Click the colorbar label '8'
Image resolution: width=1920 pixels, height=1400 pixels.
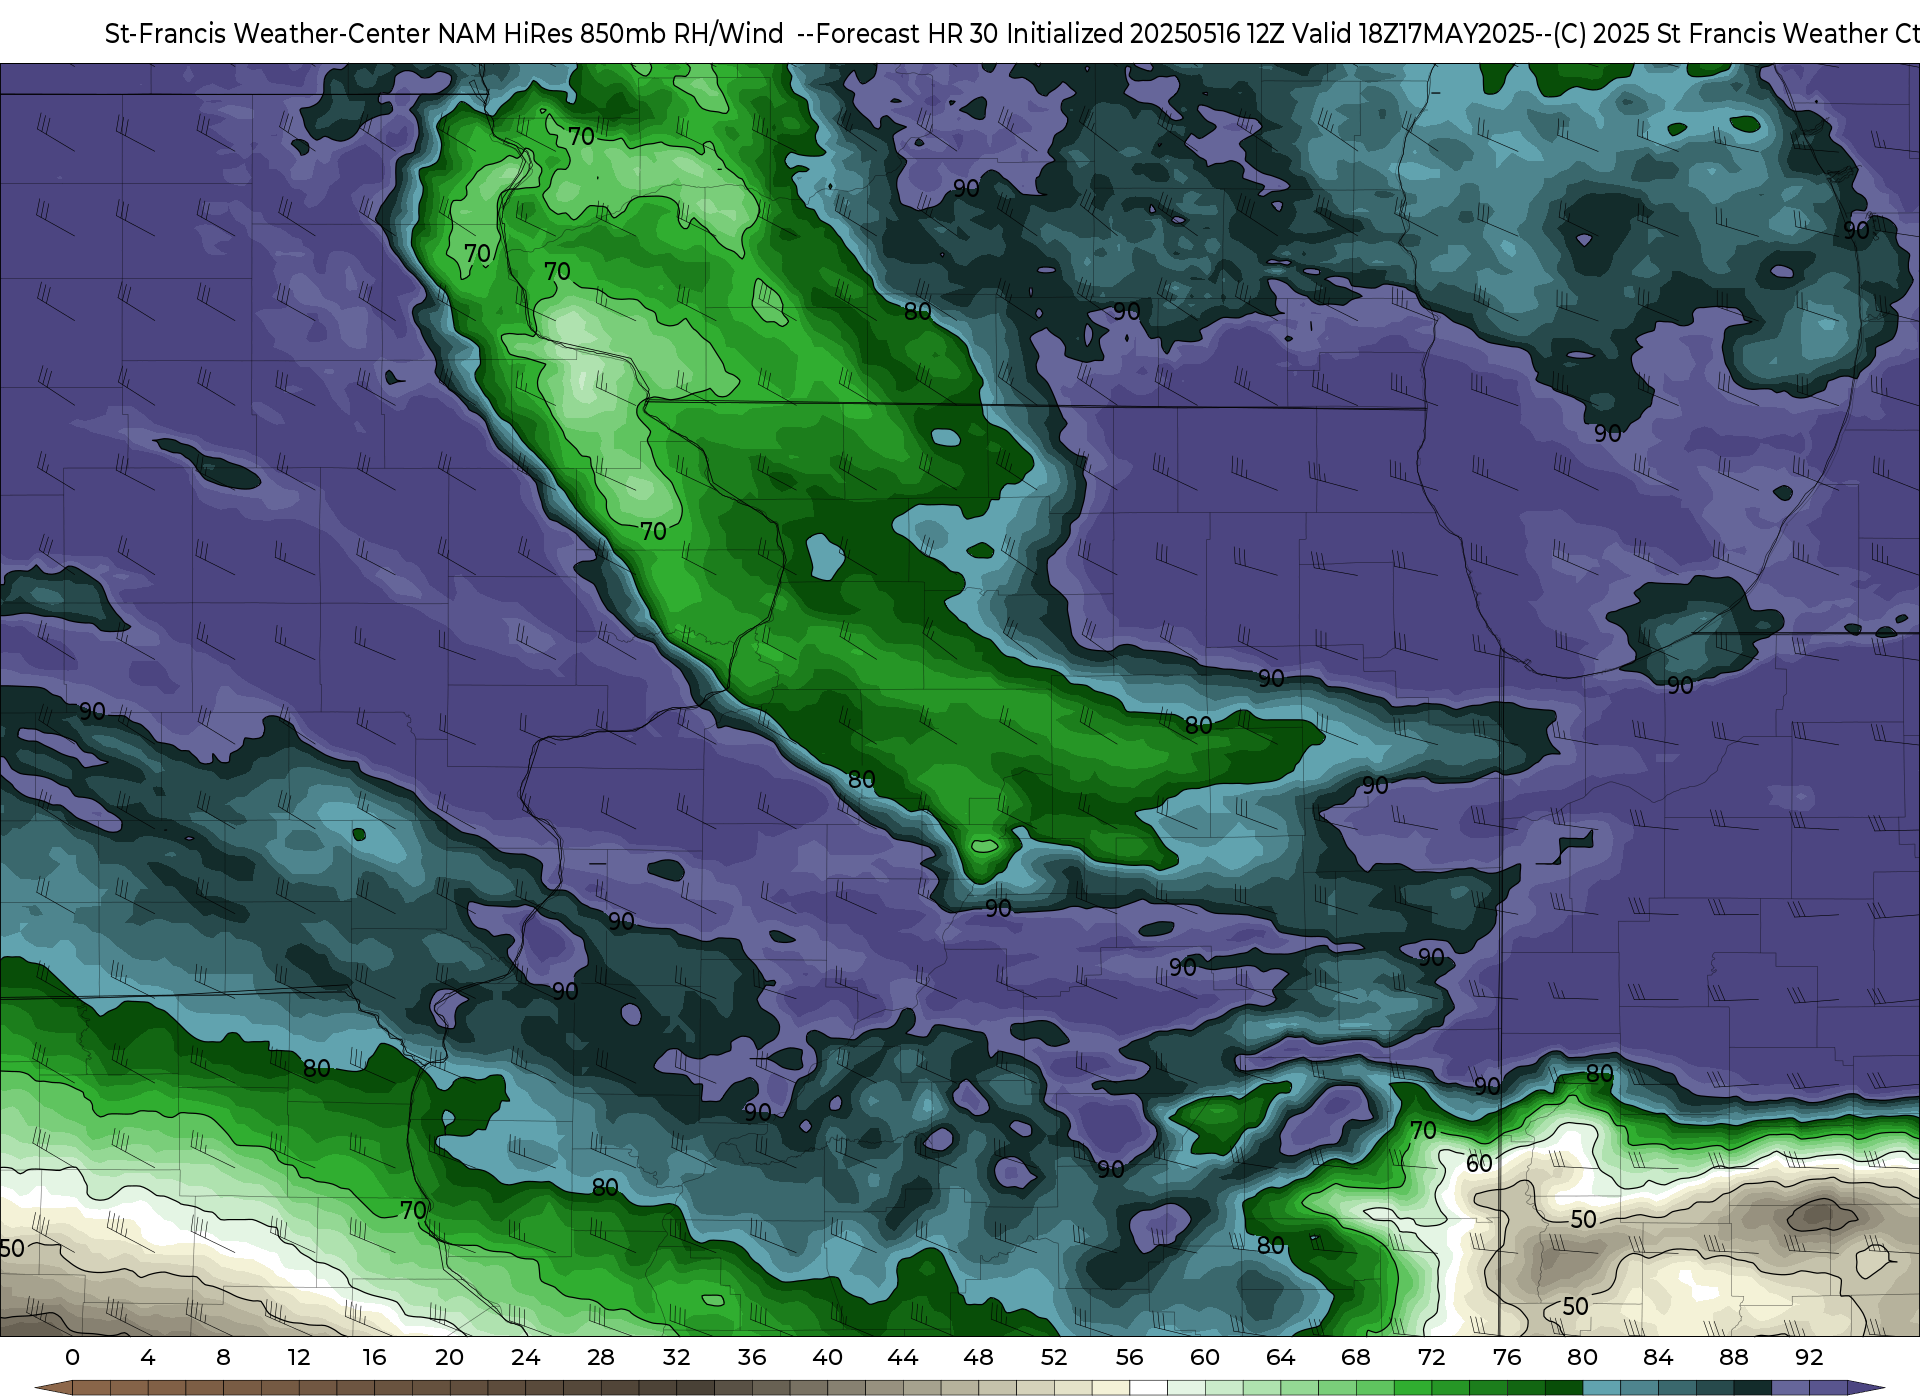223,1357
